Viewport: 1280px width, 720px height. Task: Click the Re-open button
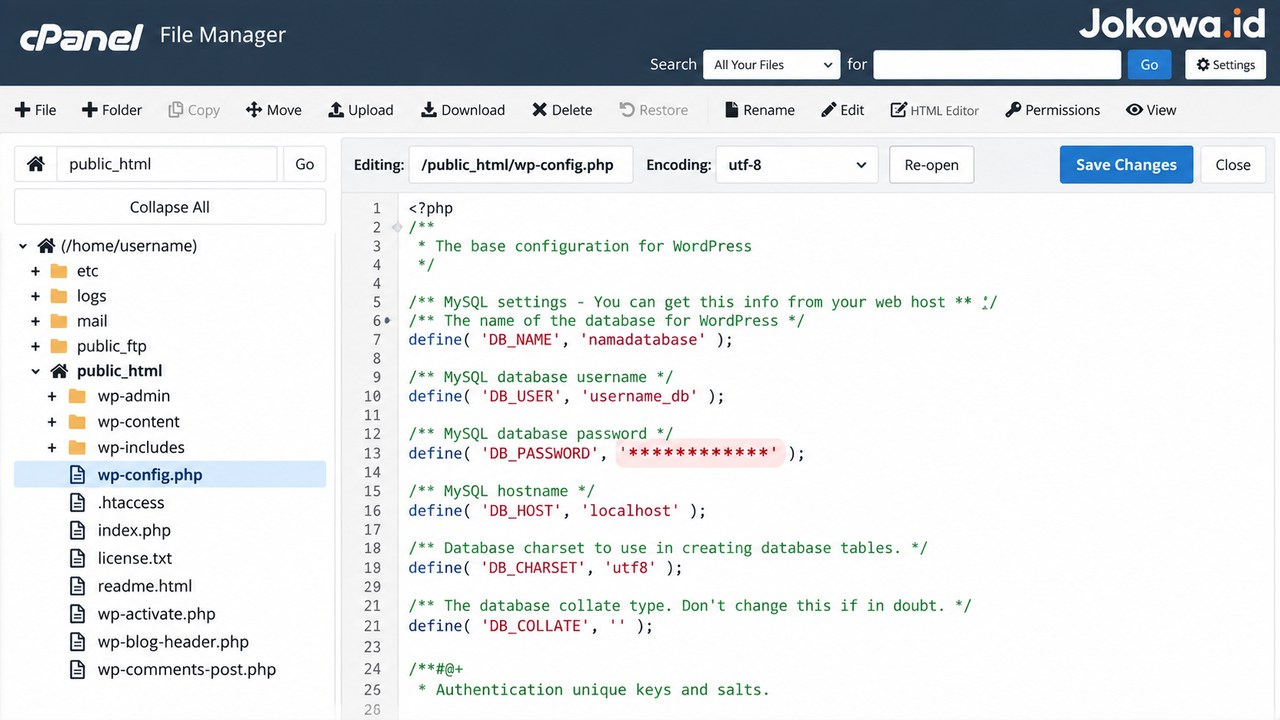click(x=931, y=165)
